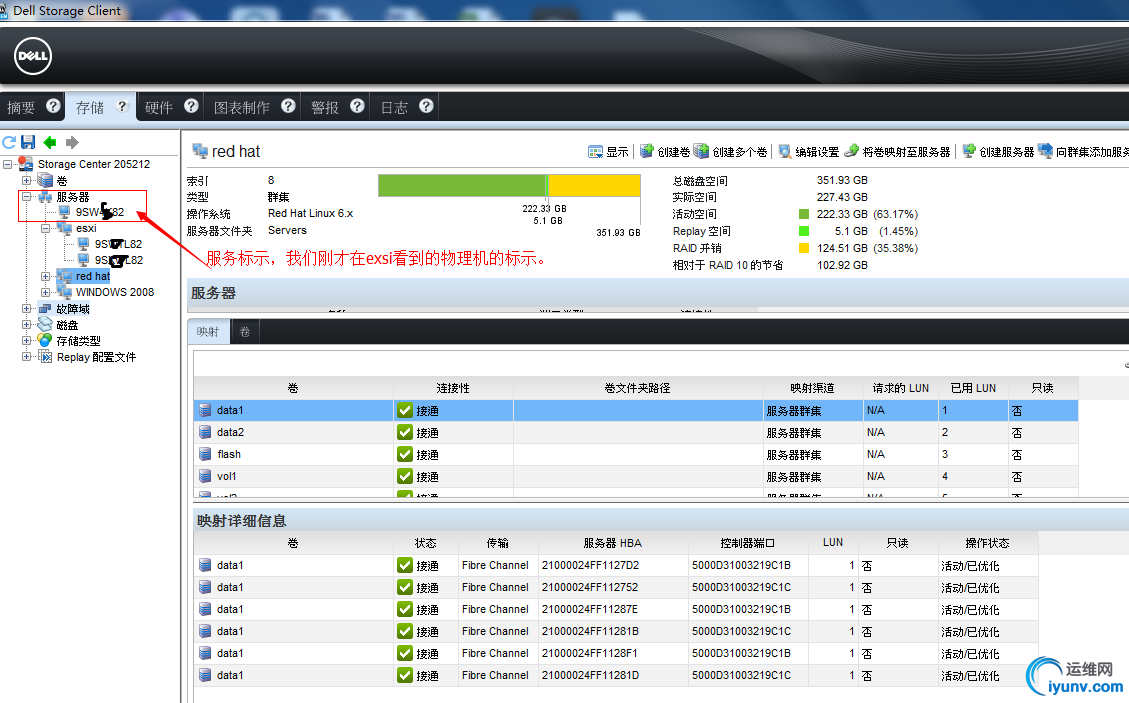Image resolution: width=1129 pixels, height=703 pixels.
Task: Select Replay 配置文件 in the tree
Action: [96, 357]
